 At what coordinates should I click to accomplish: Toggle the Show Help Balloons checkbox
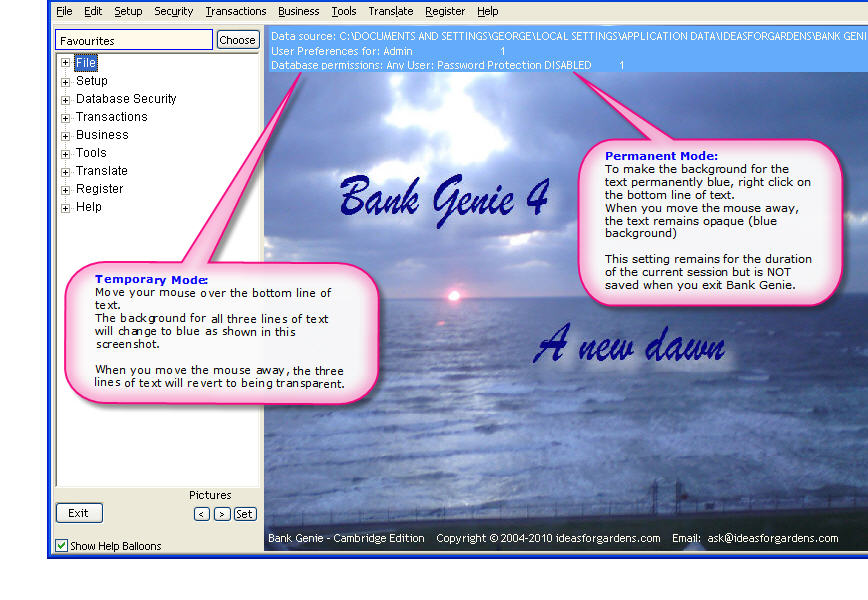click(61, 546)
